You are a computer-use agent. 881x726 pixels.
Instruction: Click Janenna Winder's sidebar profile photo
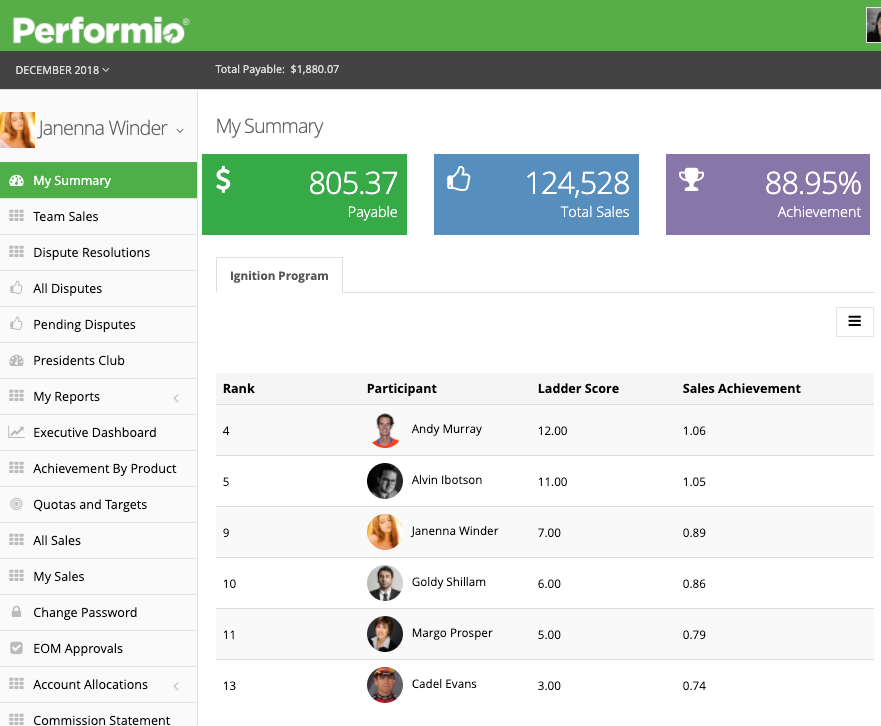17,130
